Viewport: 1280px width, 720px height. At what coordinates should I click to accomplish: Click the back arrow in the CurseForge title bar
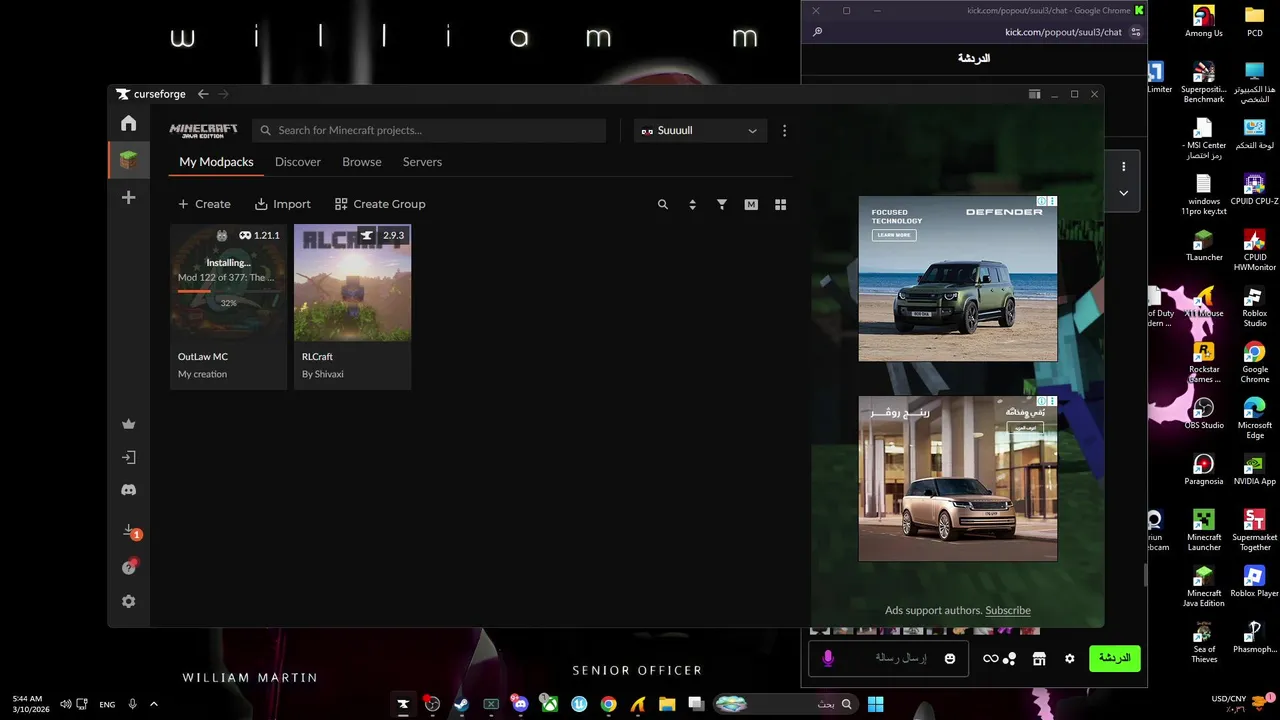click(203, 94)
